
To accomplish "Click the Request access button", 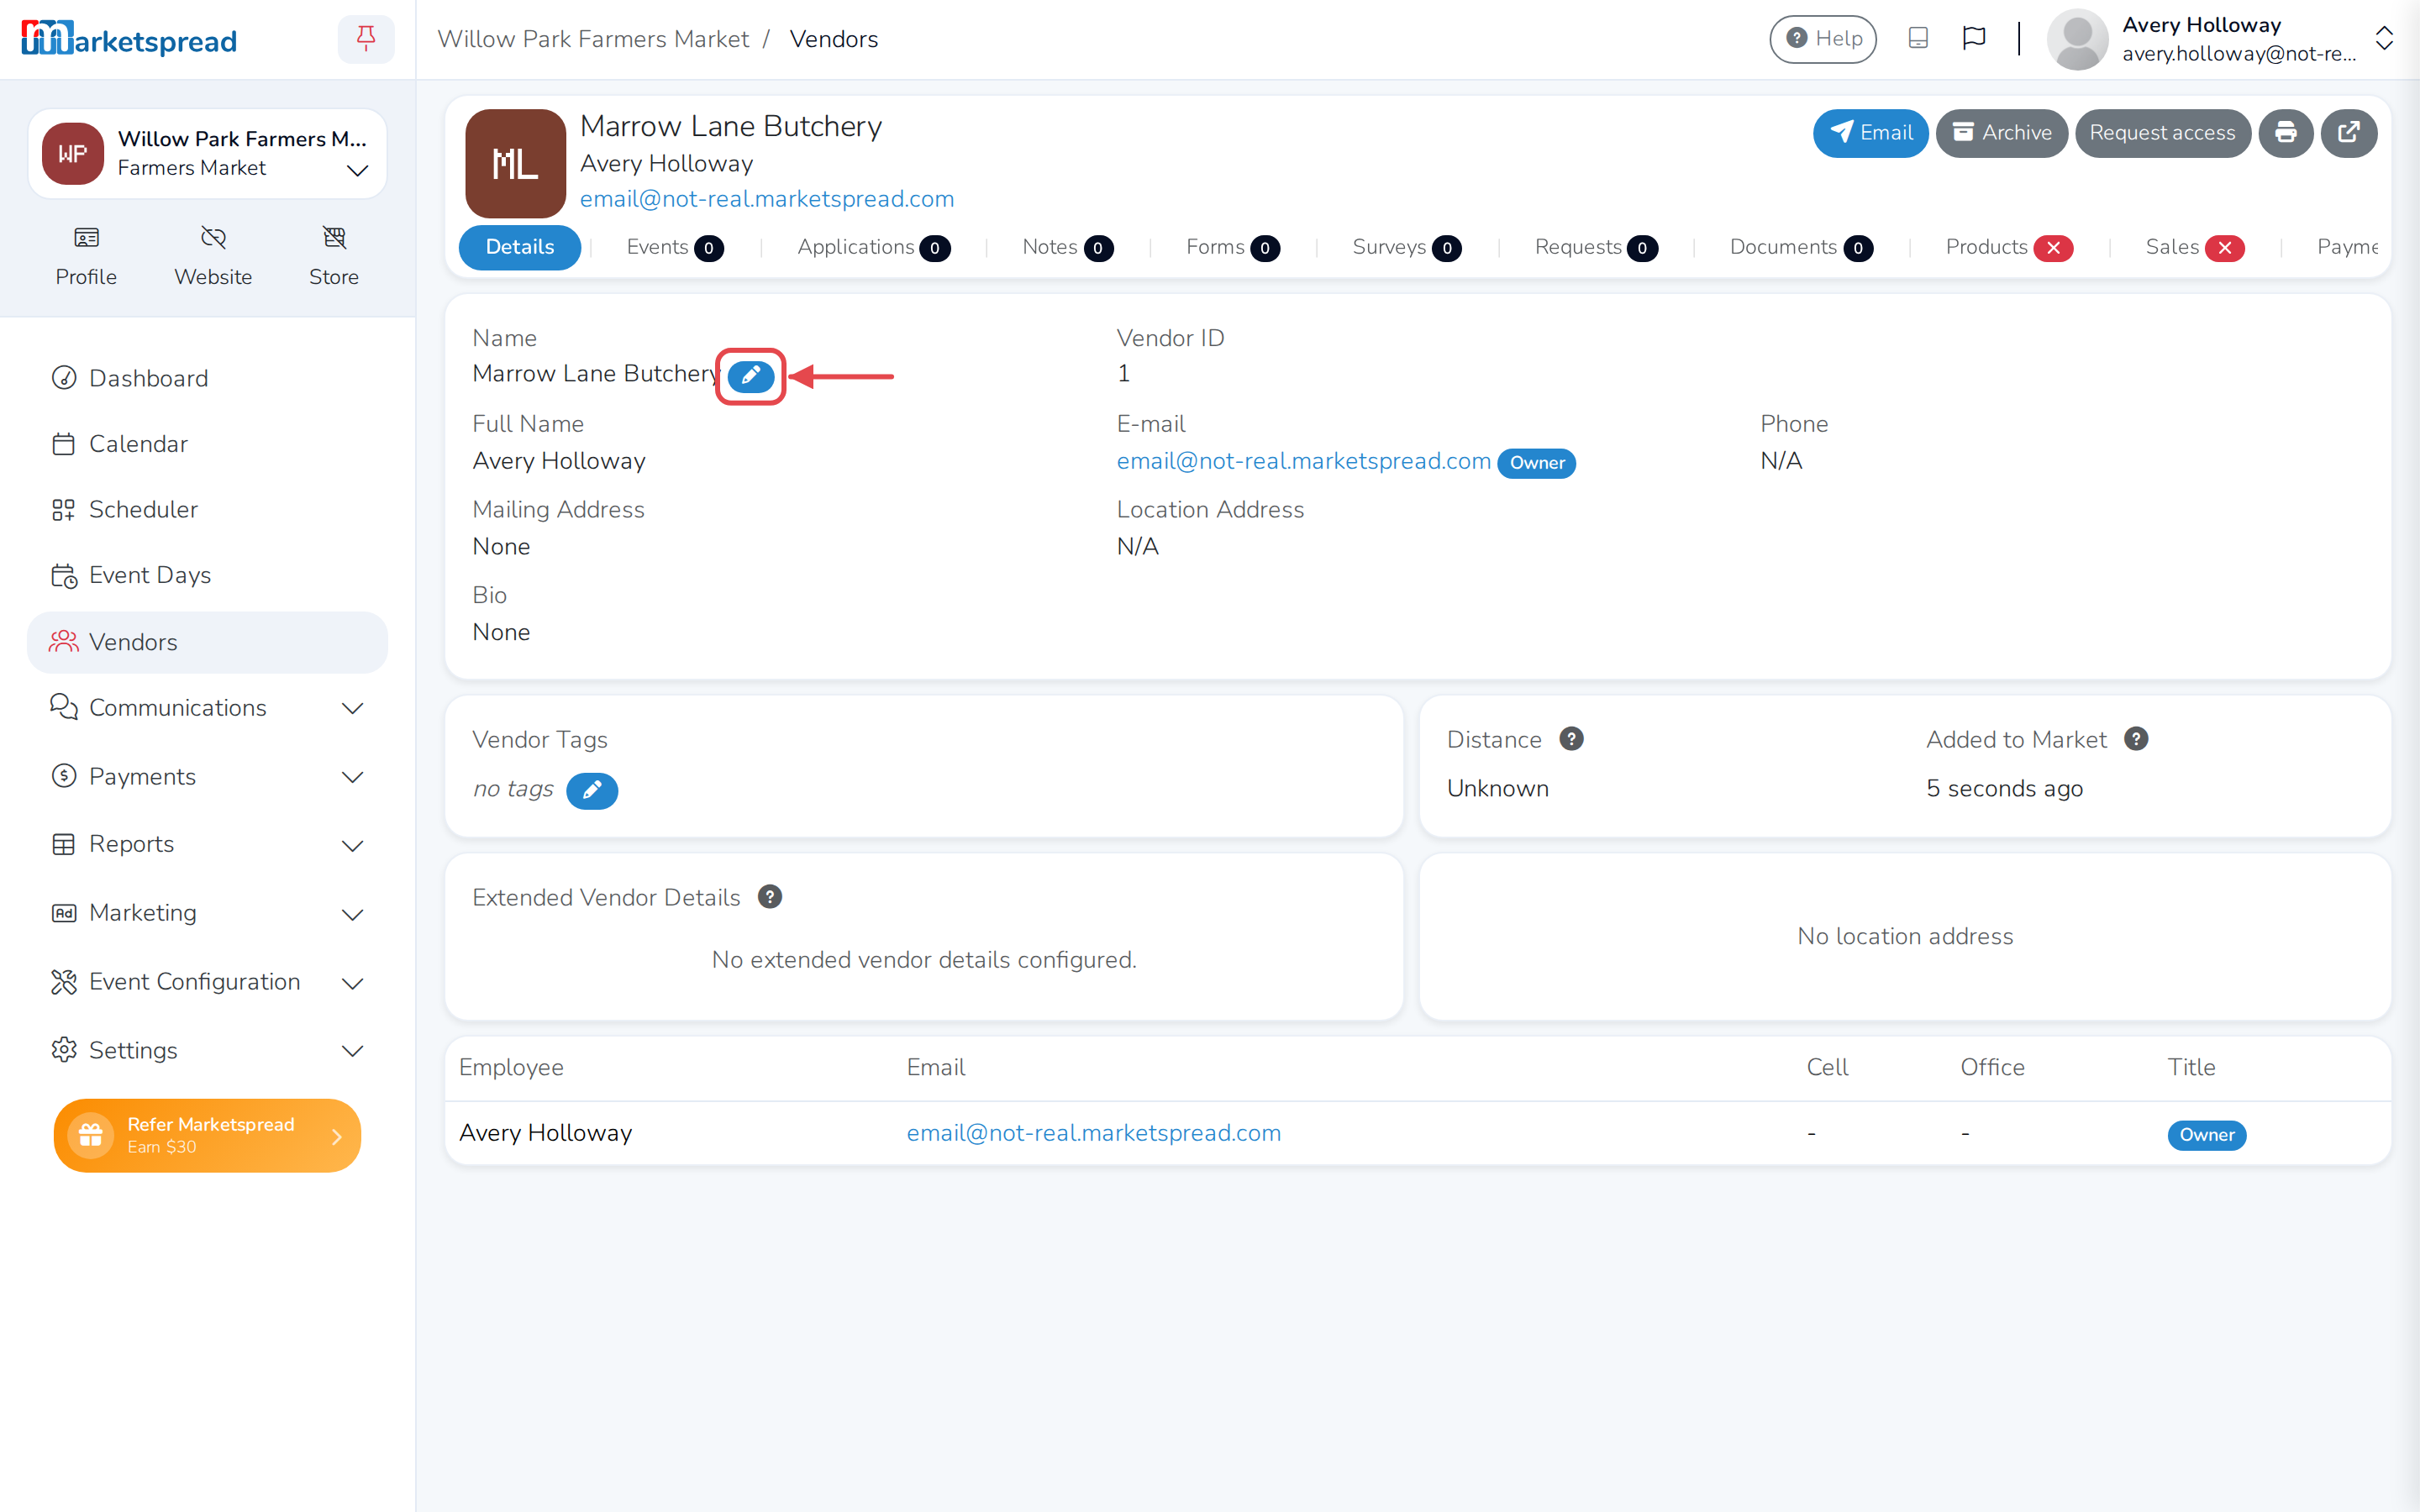I will (2162, 133).
